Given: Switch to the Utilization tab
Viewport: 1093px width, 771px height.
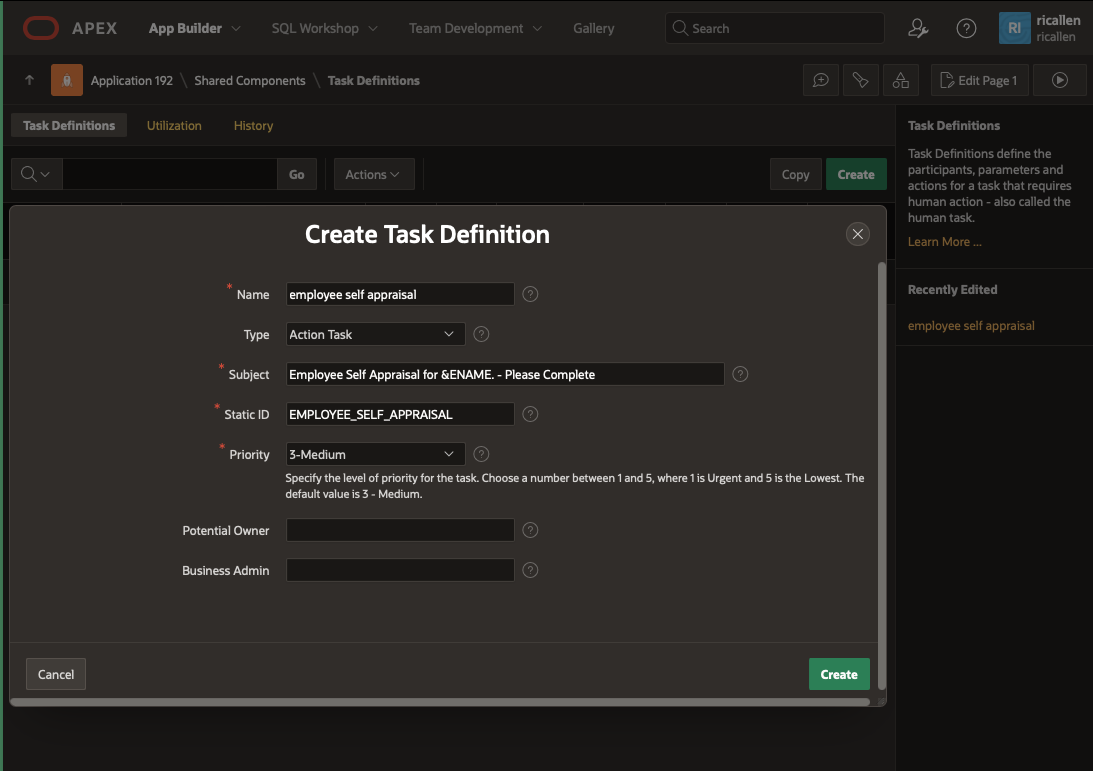Looking at the screenshot, I should coord(174,126).
